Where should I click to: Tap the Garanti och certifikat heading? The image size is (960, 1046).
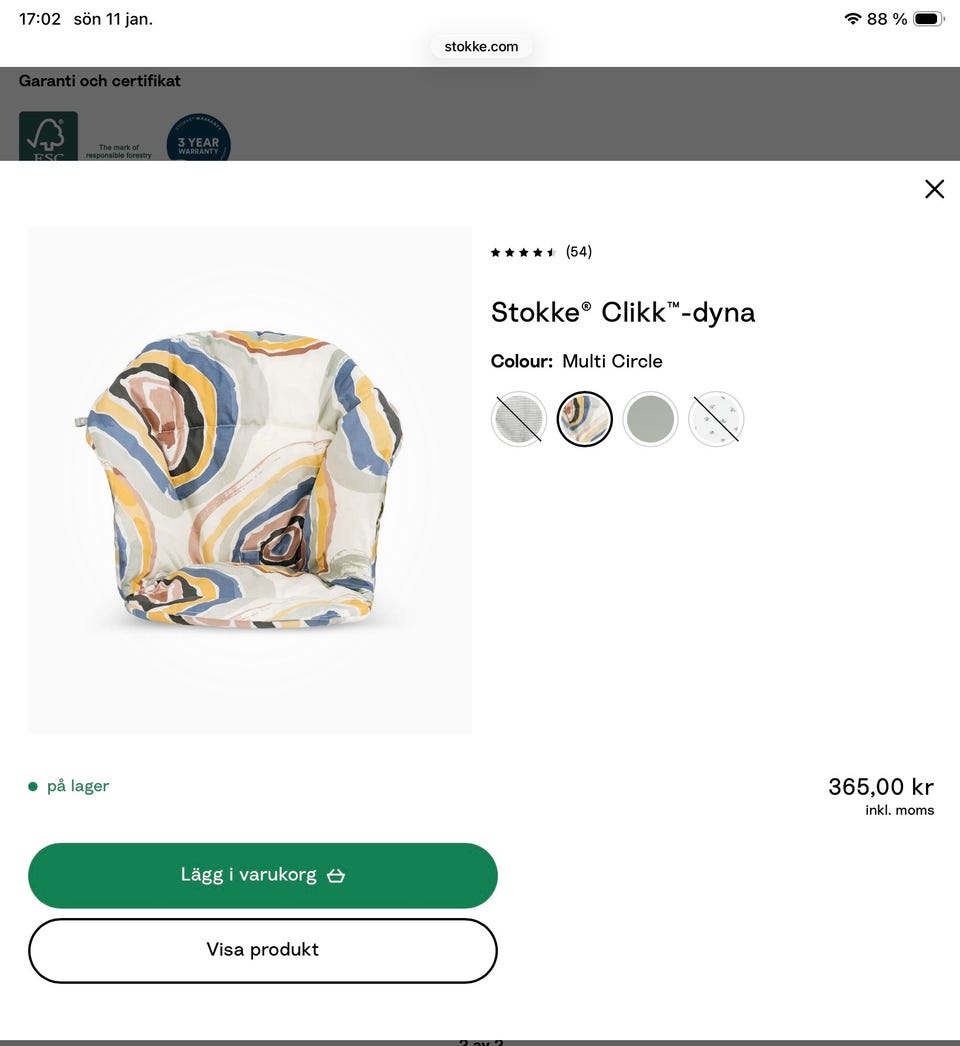click(x=100, y=81)
